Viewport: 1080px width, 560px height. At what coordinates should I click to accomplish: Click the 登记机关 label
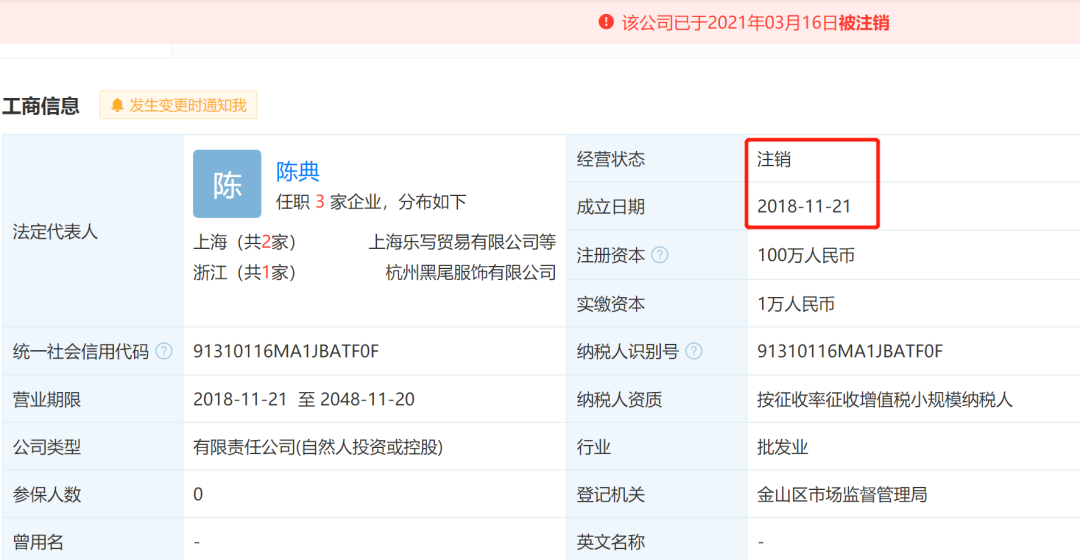610,495
